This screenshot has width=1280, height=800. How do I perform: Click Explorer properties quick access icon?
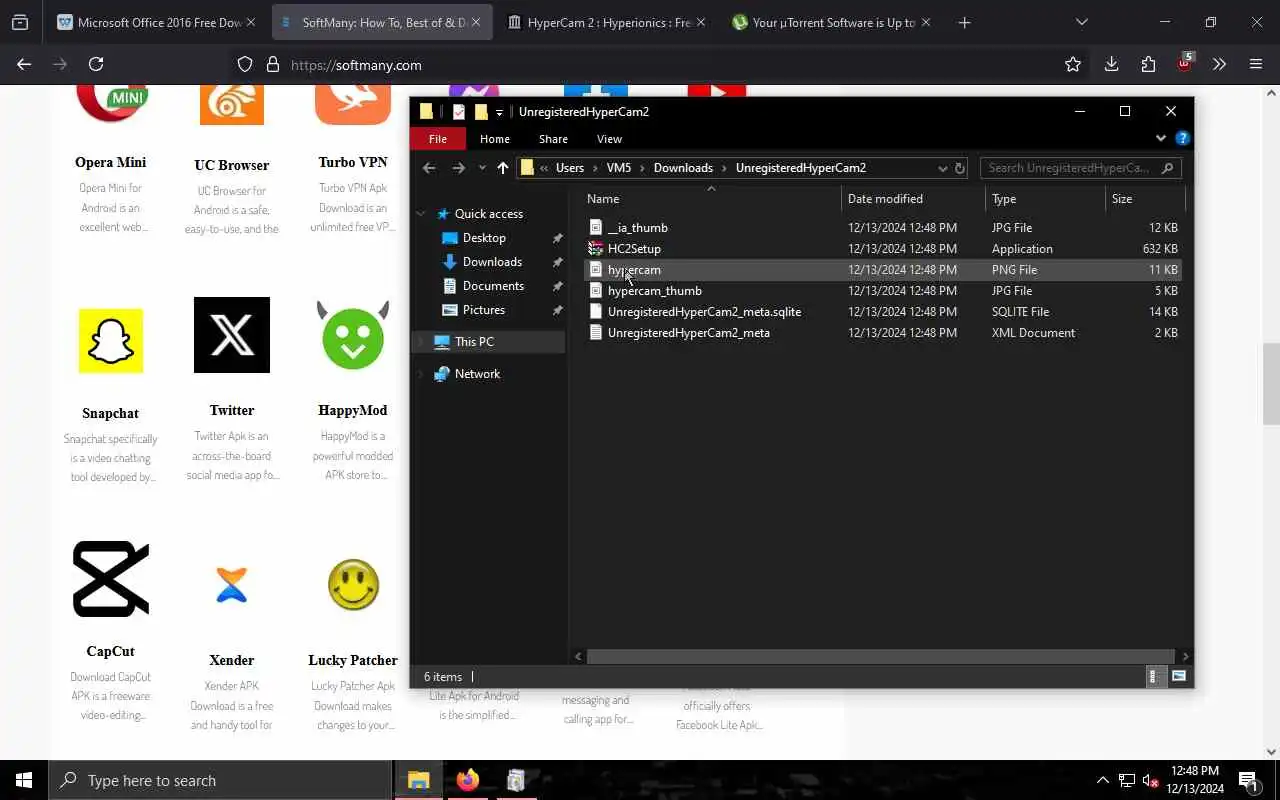(x=459, y=111)
